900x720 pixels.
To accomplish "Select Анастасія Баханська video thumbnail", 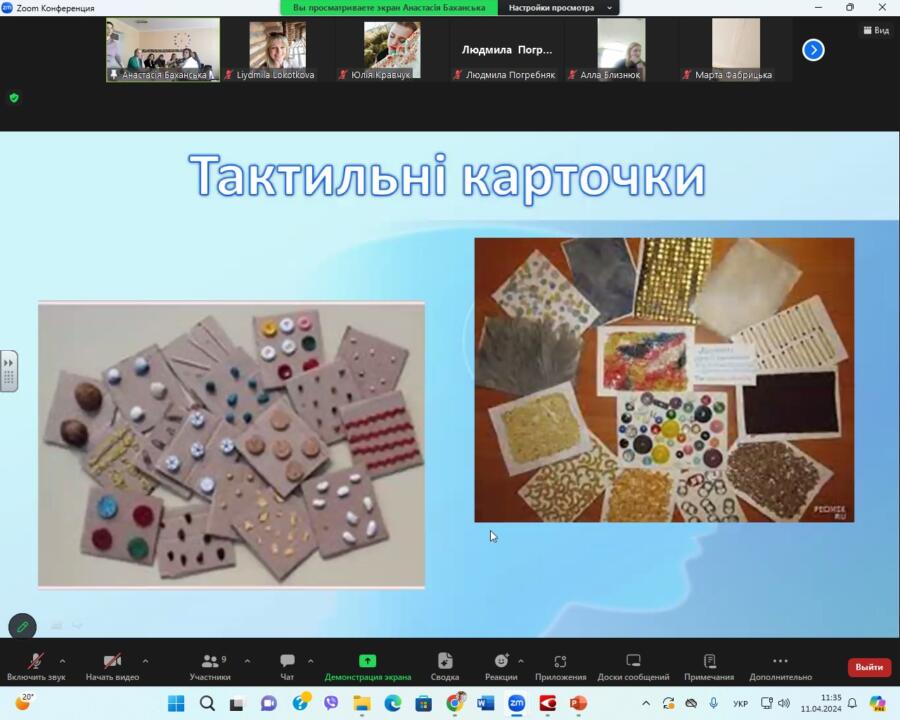I will click(x=163, y=50).
